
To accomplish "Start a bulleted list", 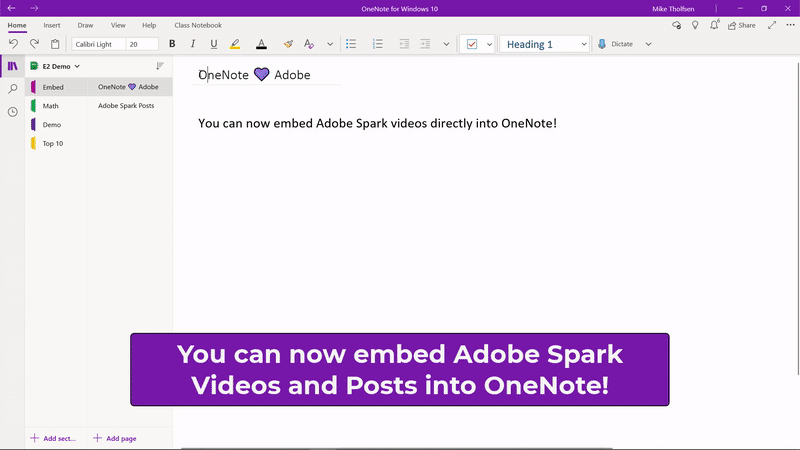I will coord(351,44).
